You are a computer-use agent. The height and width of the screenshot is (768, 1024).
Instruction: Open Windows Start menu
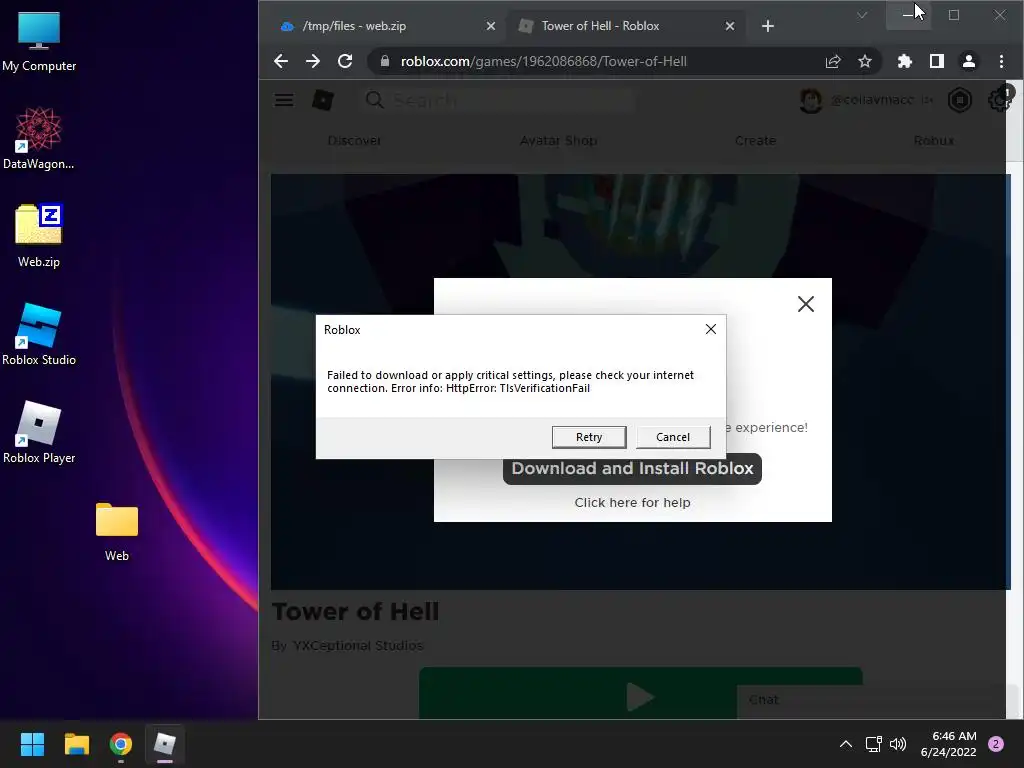(x=32, y=744)
